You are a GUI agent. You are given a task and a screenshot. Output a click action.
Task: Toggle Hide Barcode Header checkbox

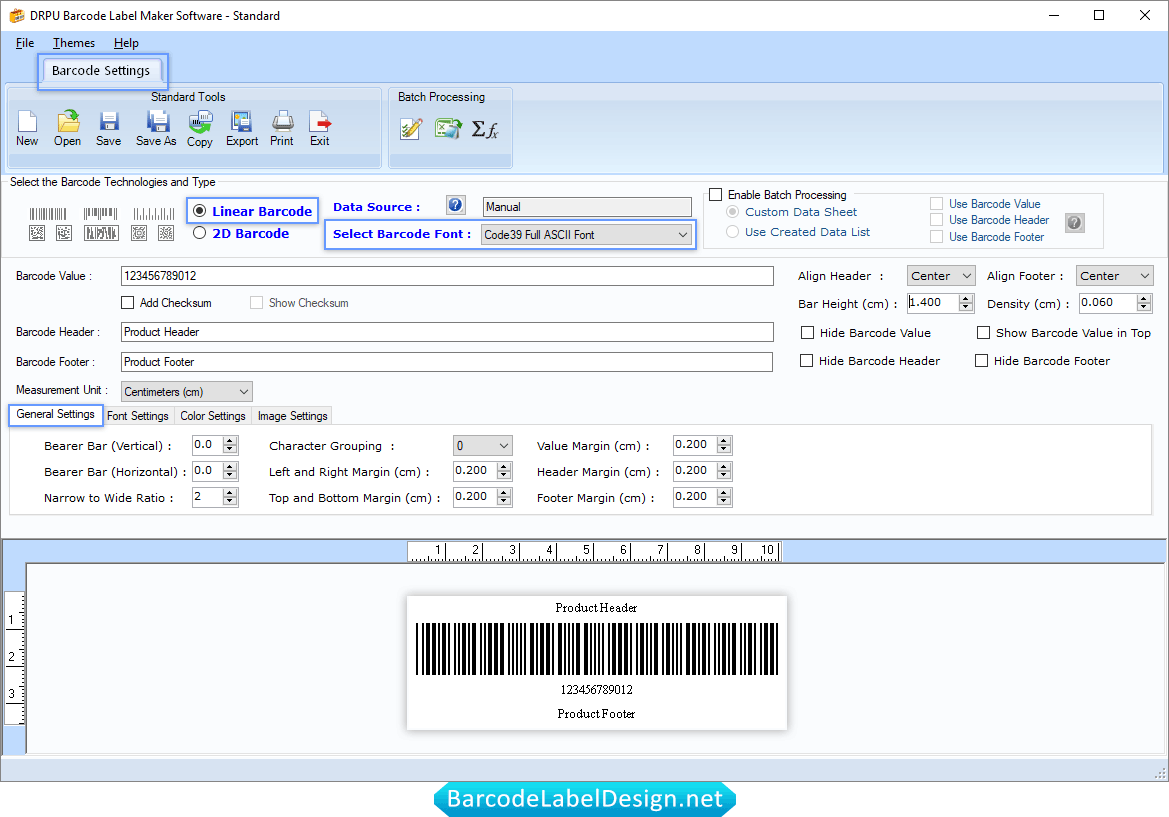tap(806, 361)
